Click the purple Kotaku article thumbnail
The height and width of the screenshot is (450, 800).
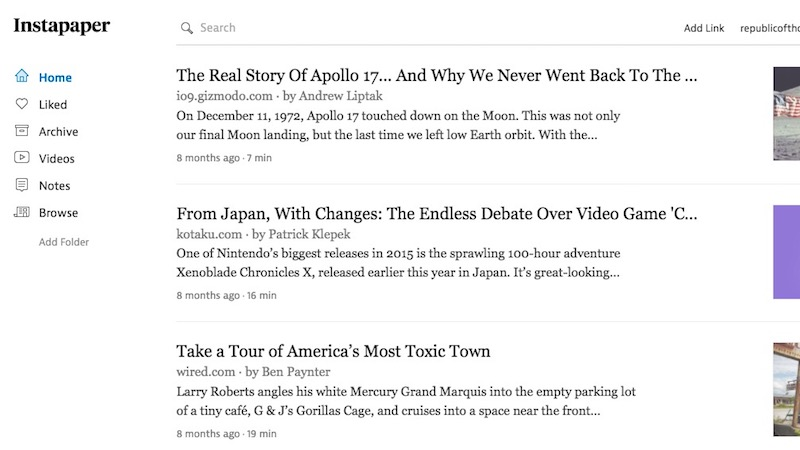[x=786, y=252]
